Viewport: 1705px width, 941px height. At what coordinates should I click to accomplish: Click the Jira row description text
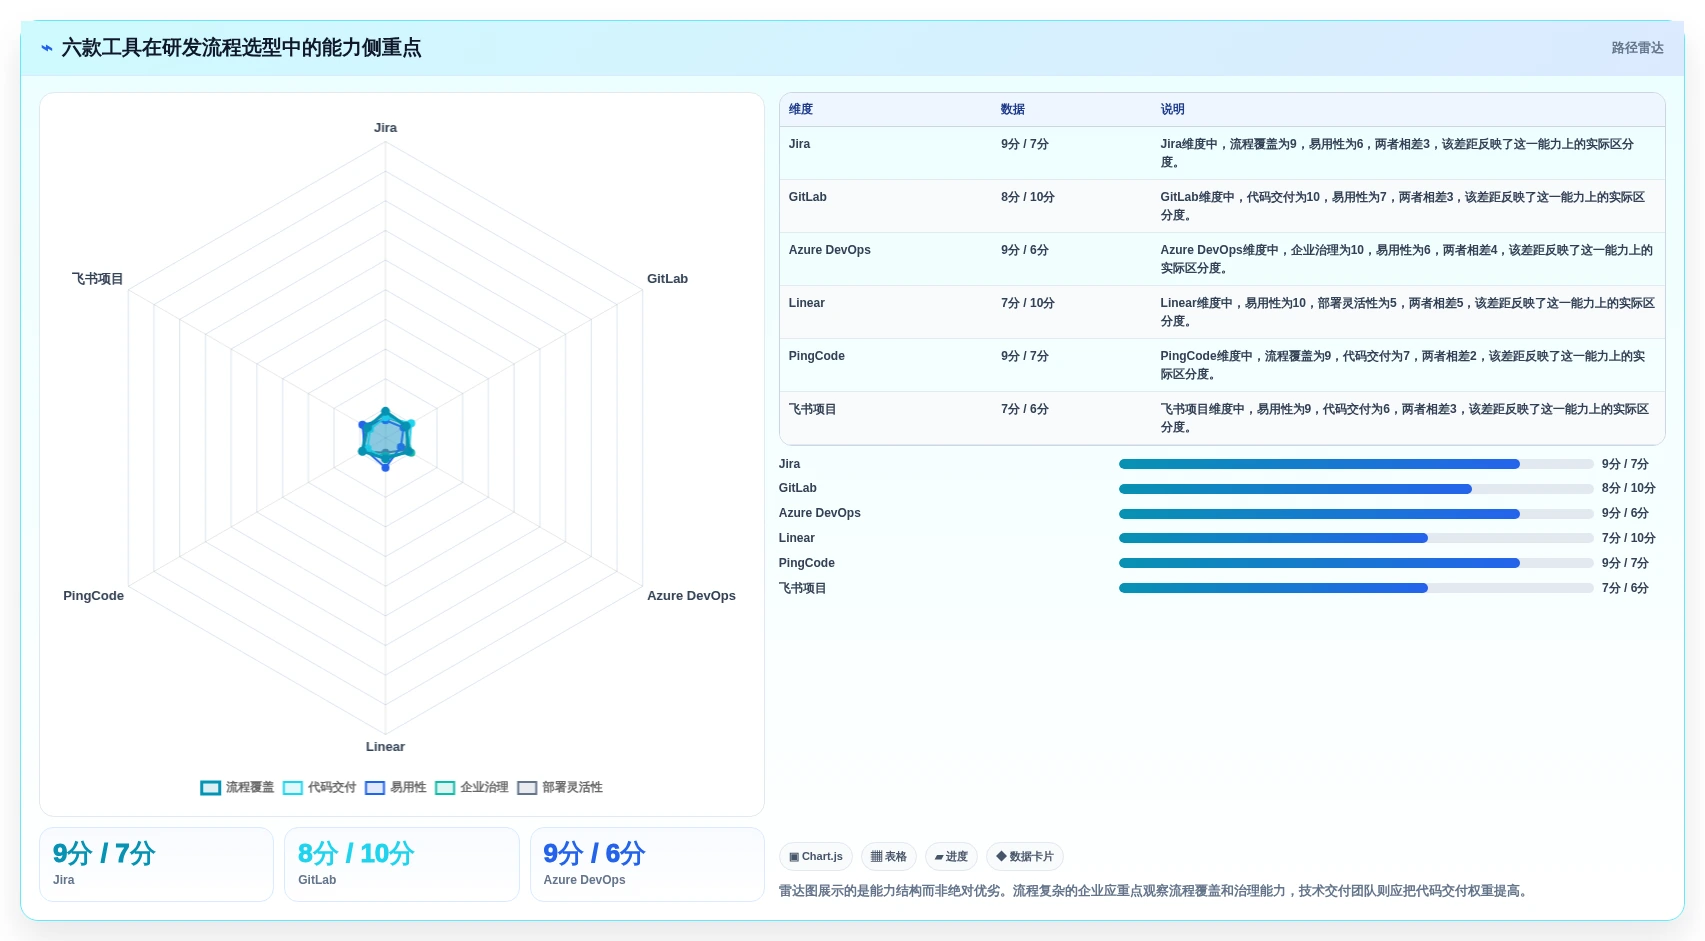(x=1397, y=153)
